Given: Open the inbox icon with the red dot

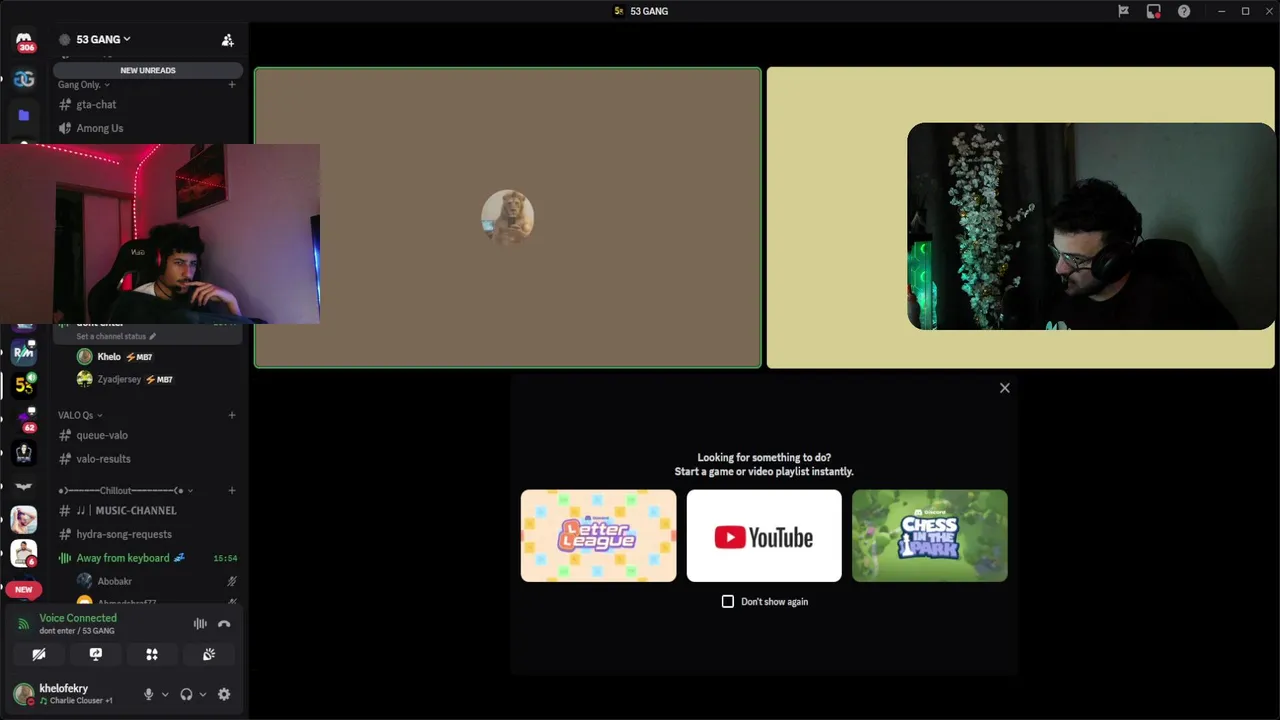Looking at the screenshot, I should (x=1153, y=11).
